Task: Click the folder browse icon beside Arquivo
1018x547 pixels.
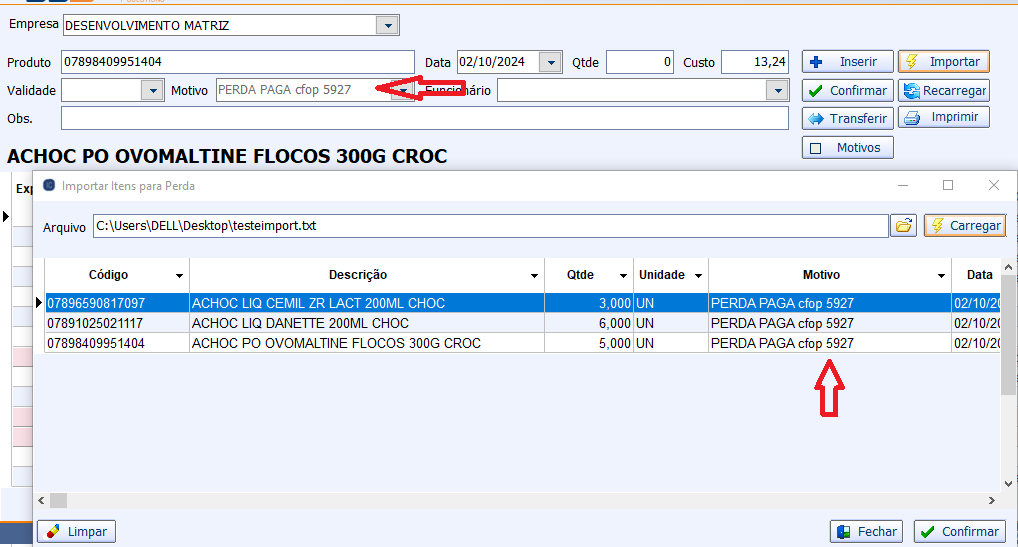Action: 904,226
